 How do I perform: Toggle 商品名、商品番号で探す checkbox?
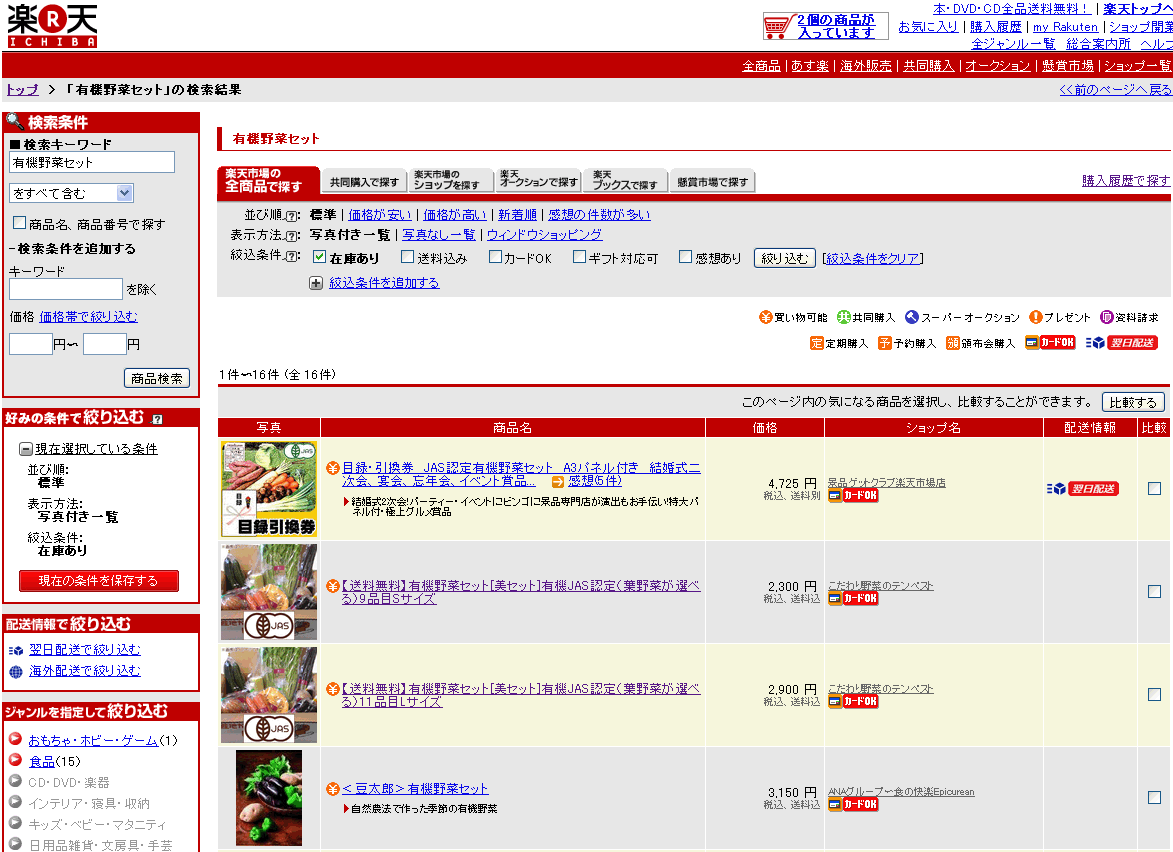pos(20,223)
